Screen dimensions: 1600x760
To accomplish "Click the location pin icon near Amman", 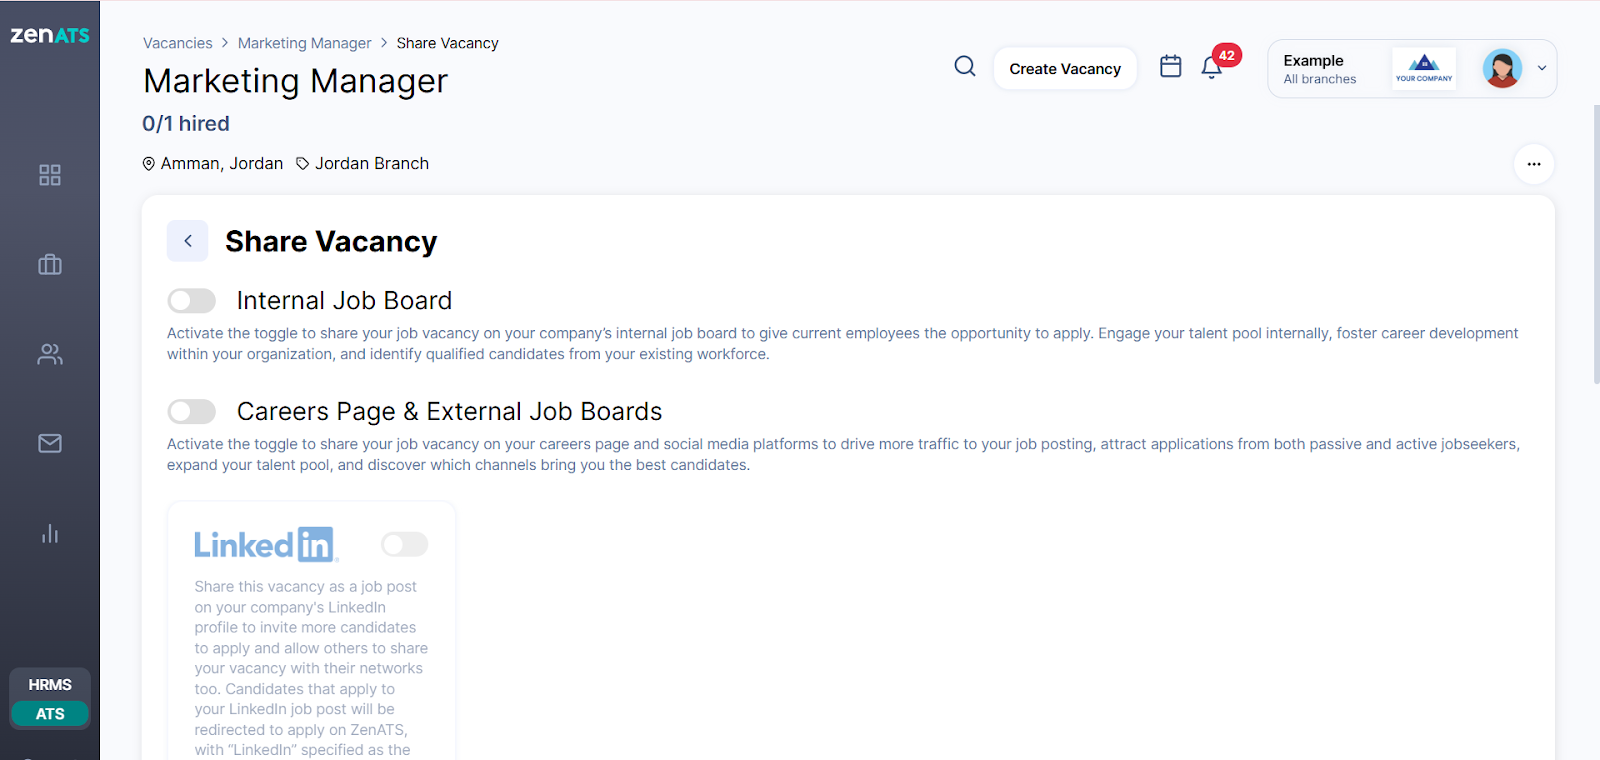I will 149,164.
